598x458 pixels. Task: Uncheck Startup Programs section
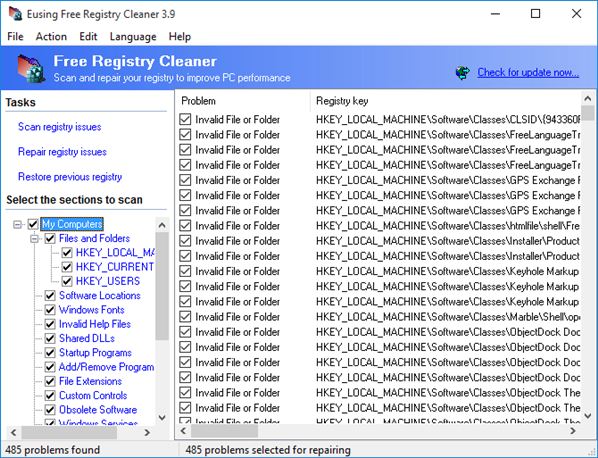(50, 353)
